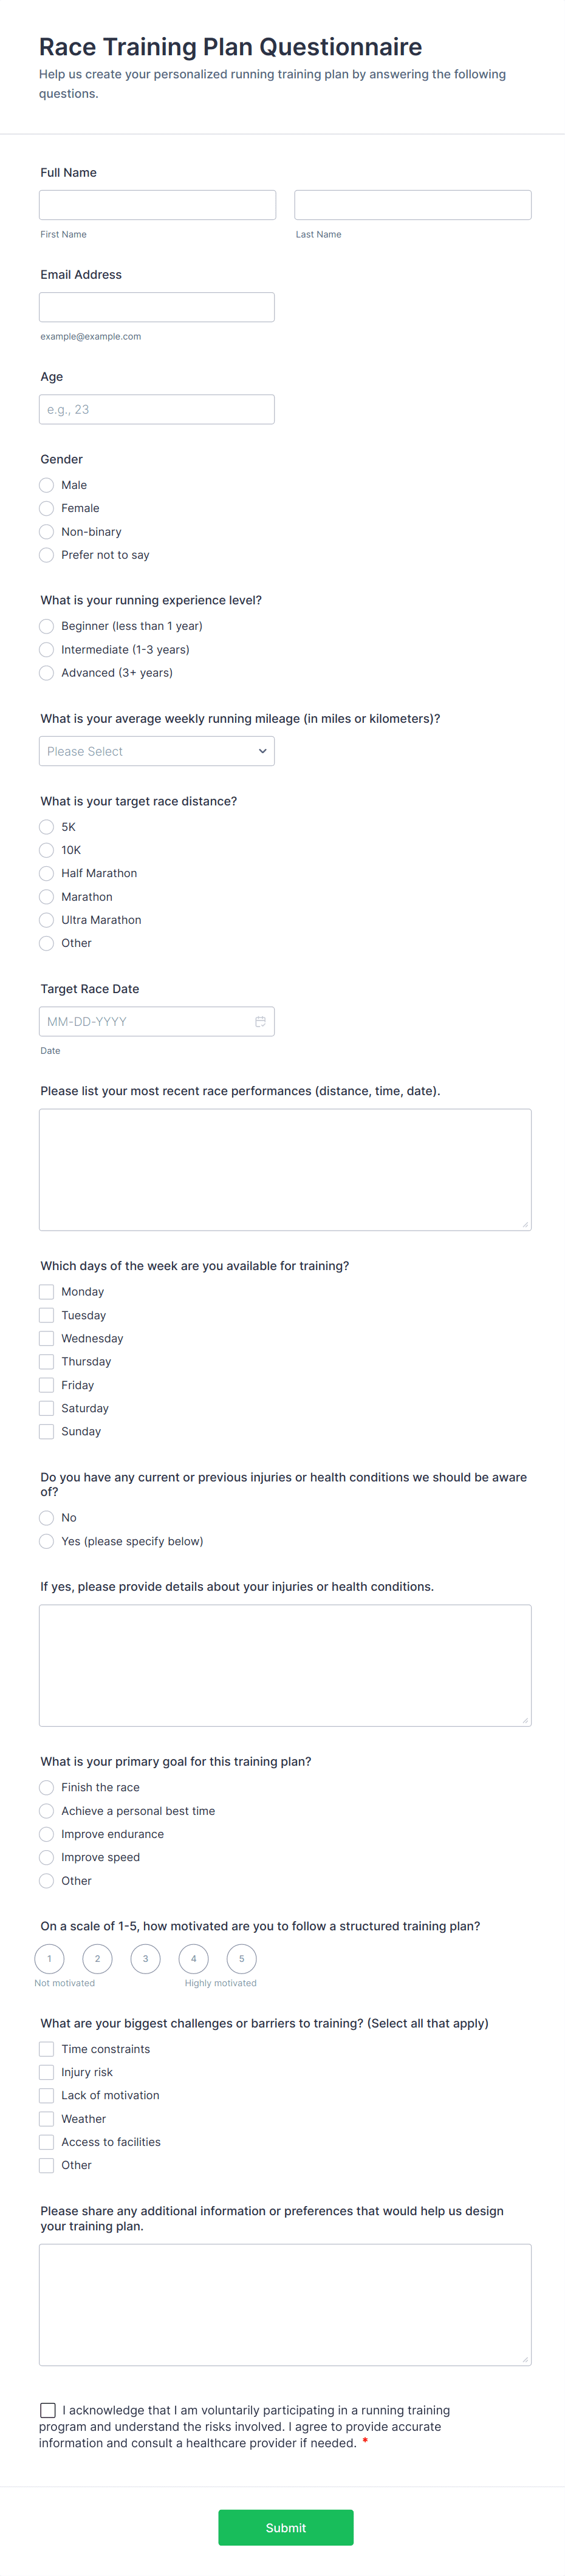This screenshot has height=2576, width=565.
Task: Click the green Submit button
Action: [285, 2527]
